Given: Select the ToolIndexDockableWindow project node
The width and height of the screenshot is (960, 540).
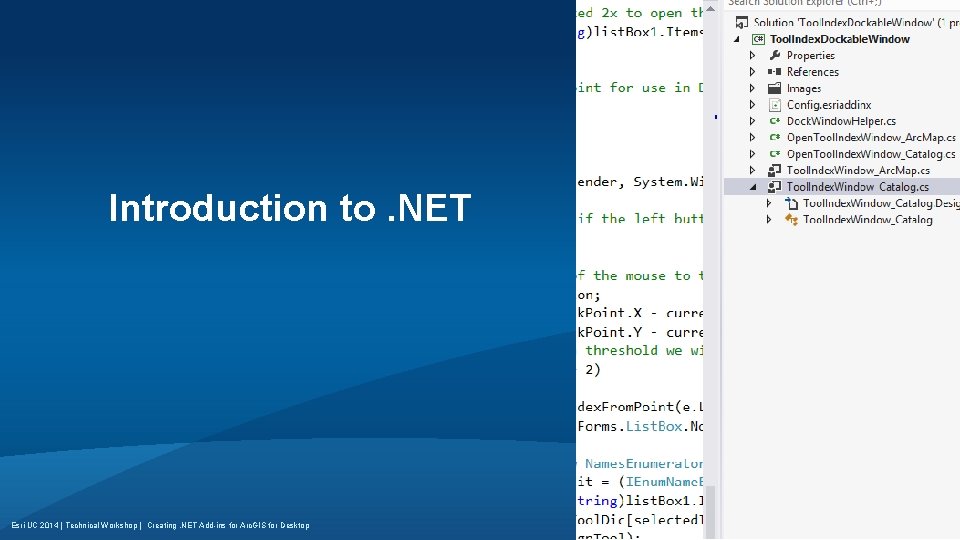Looking at the screenshot, I should [839, 39].
